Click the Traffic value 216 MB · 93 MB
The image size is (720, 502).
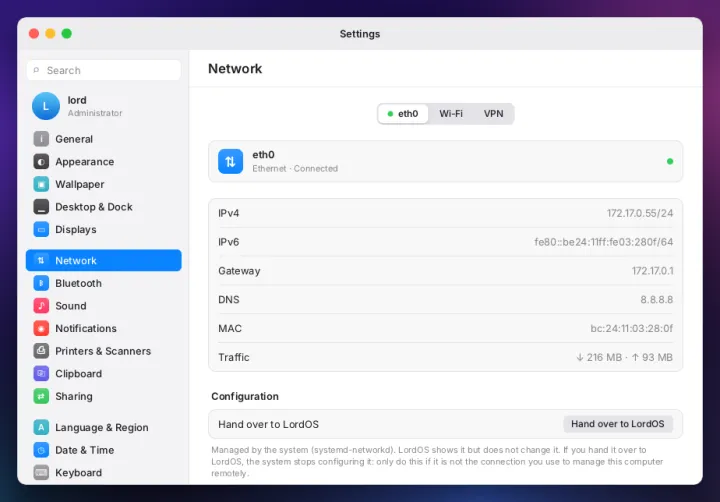pos(624,357)
